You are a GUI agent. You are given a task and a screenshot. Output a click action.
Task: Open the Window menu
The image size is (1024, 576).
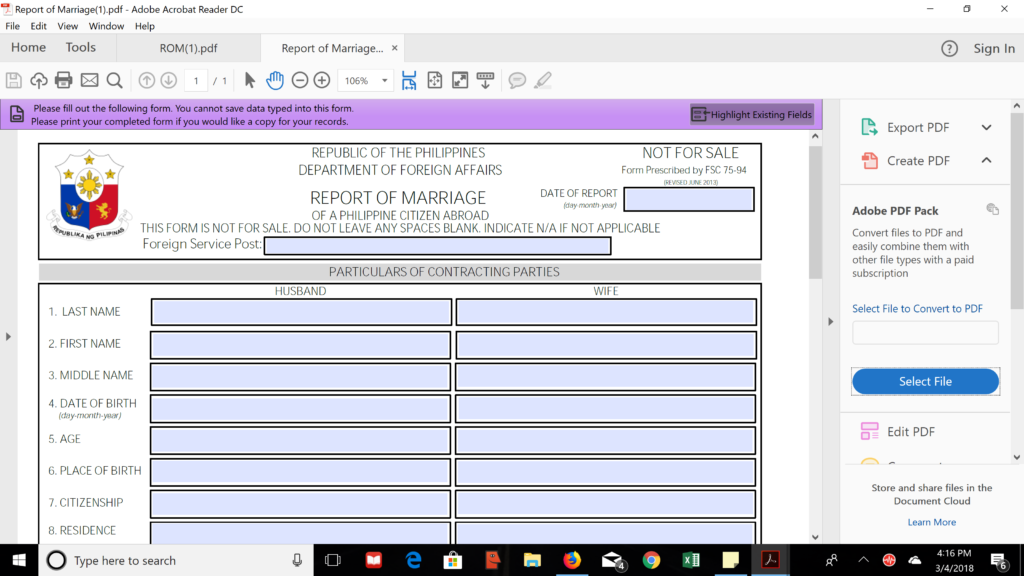pyautogui.click(x=106, y=26)
